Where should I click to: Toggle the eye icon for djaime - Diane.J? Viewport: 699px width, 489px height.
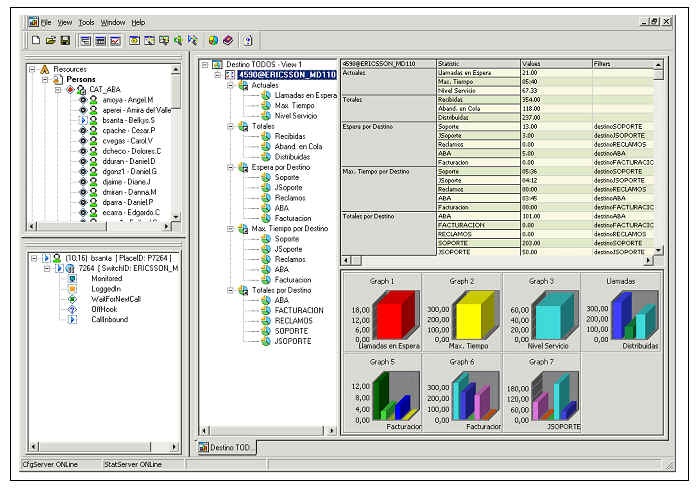tap(83, 182)
